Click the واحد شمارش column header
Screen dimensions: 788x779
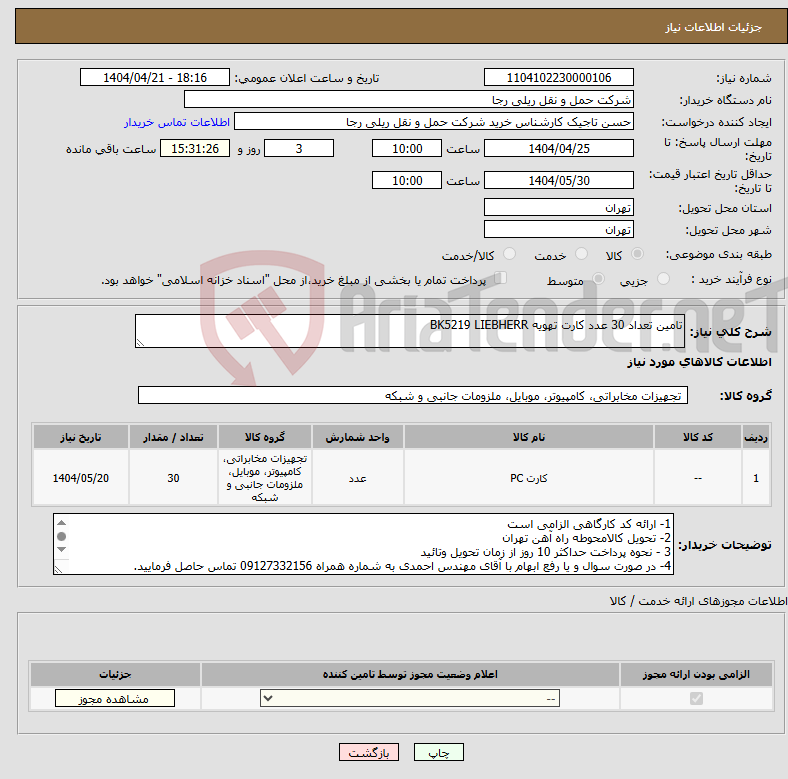357,437
